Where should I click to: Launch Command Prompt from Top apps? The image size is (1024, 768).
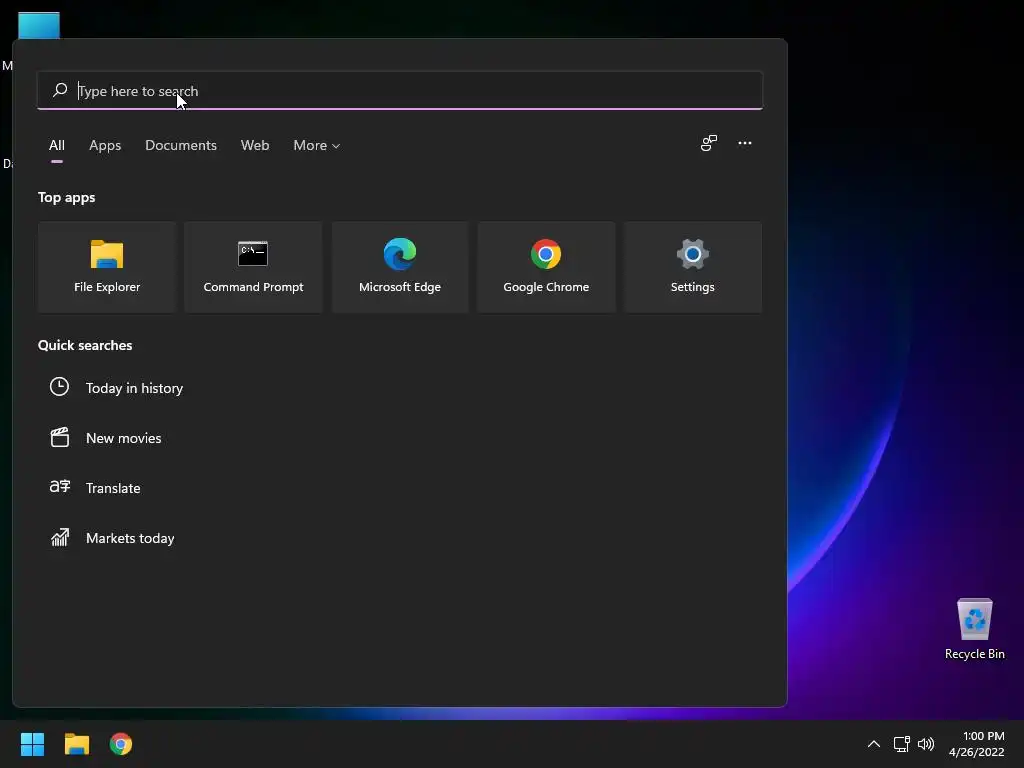pyautogui.click(x=253, y=267)
